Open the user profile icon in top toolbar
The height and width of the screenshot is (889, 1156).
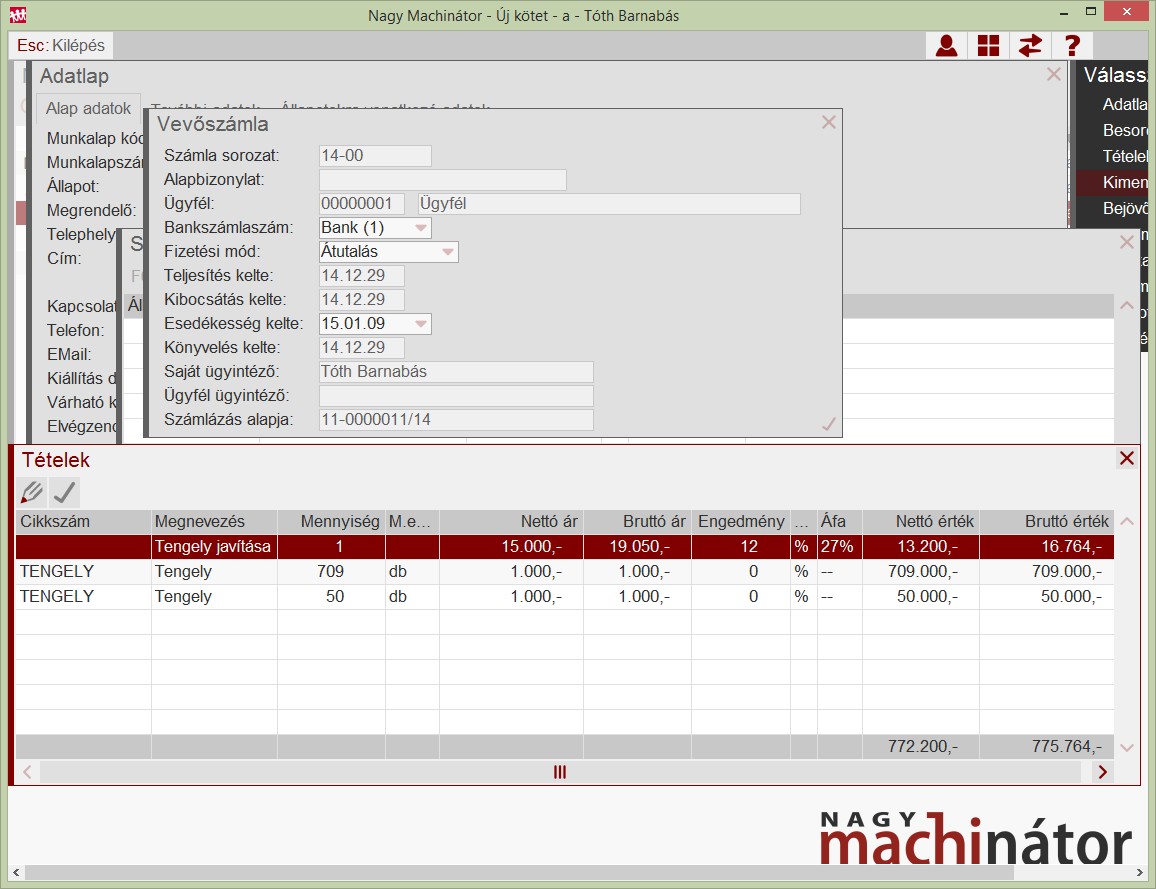point(945,46)
